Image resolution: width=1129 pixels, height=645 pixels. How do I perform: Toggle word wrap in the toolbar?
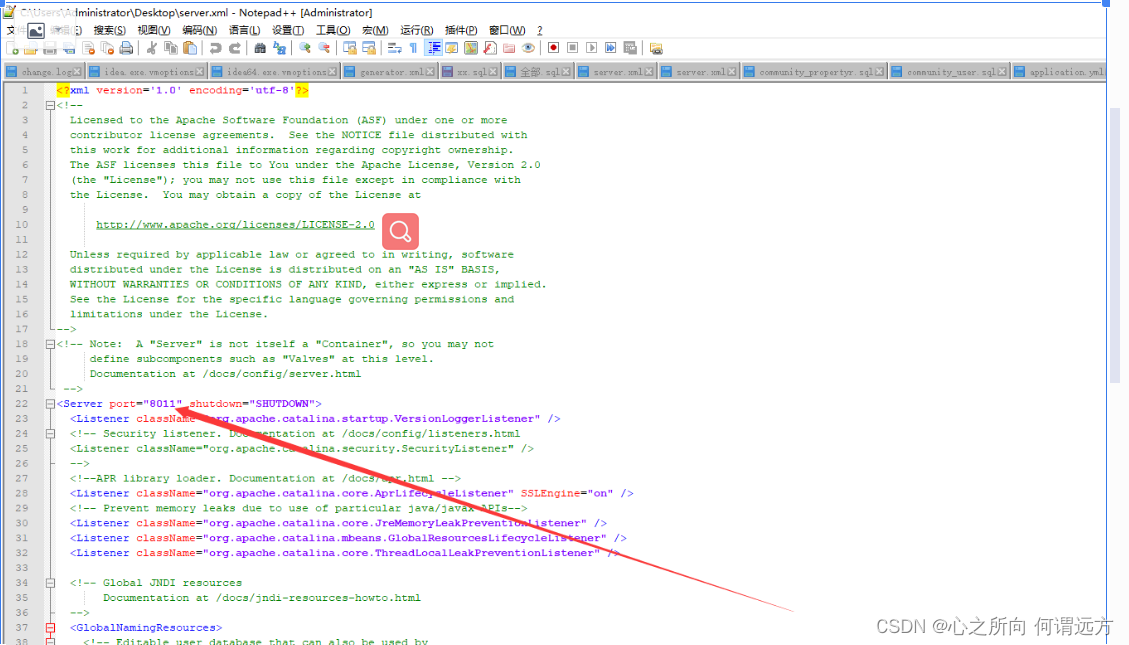pos(395,48)
